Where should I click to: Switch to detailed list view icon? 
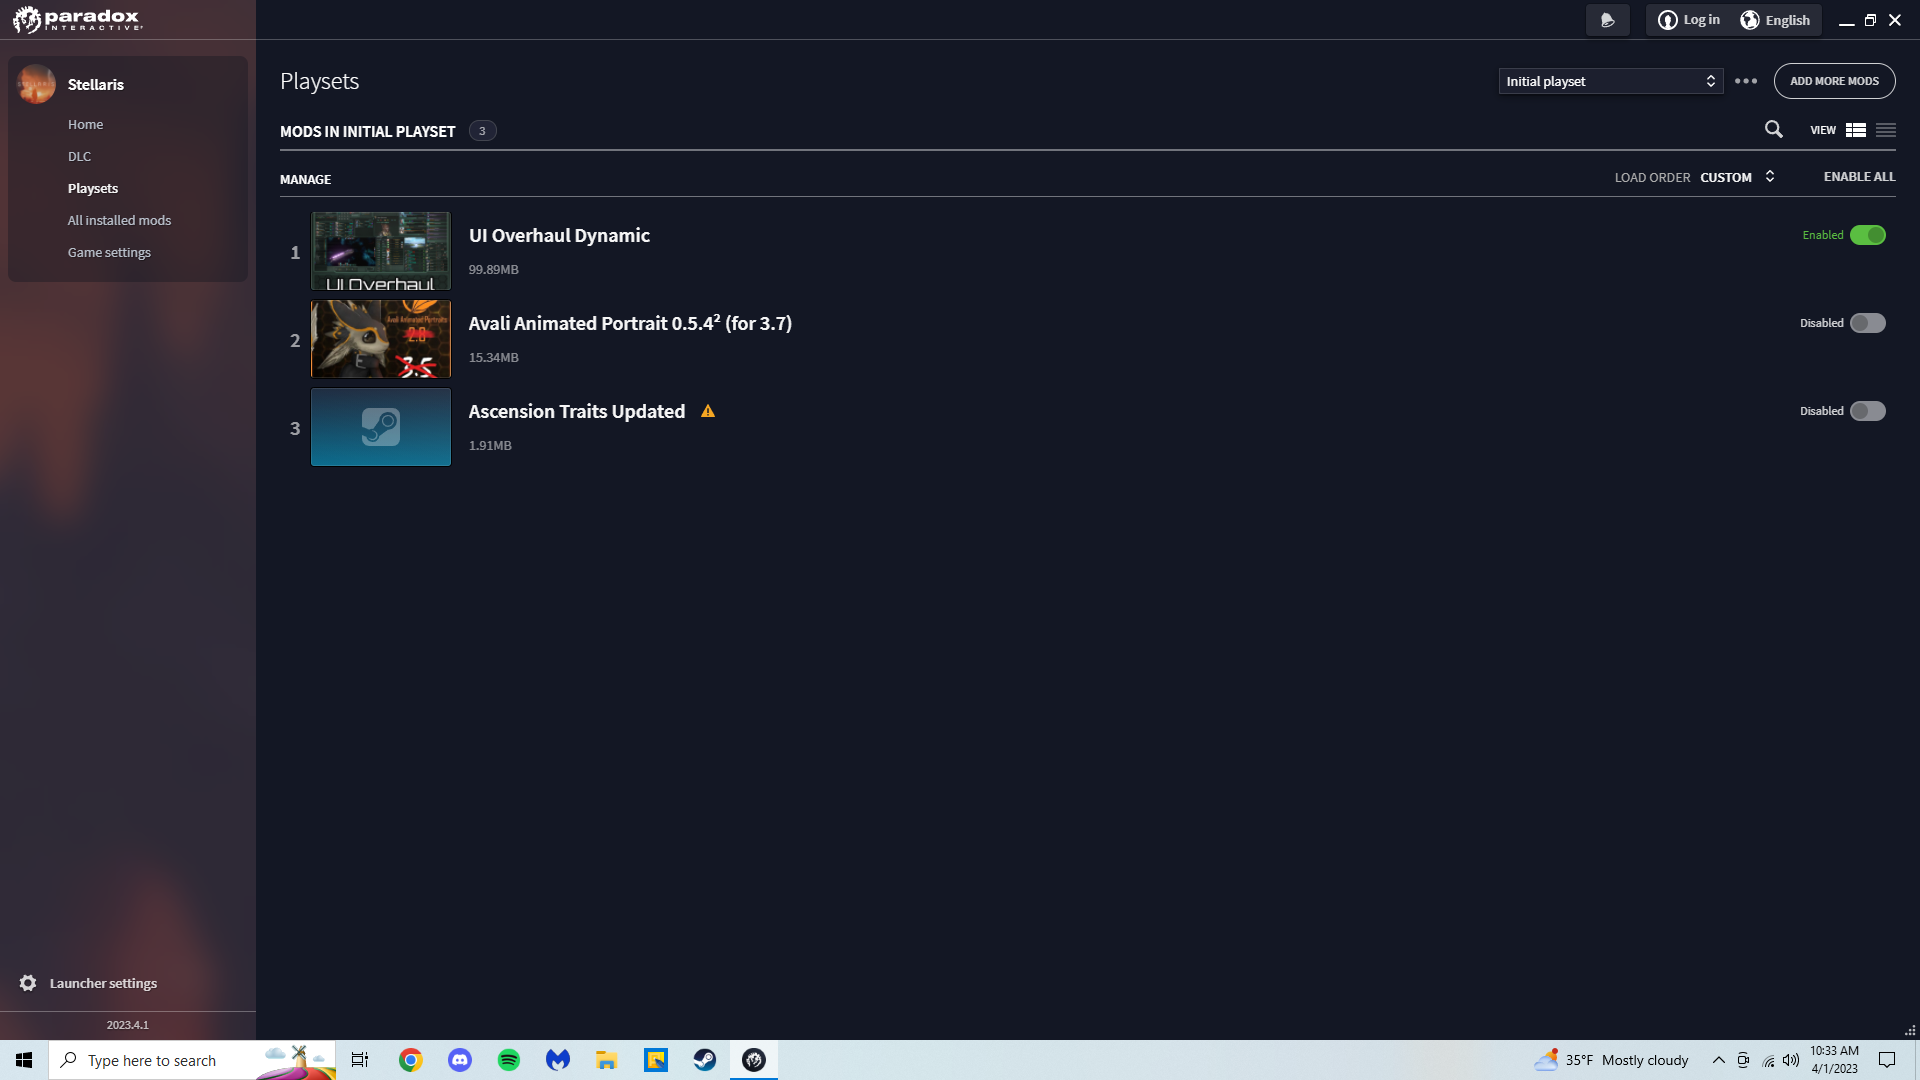click(x=1856, y=130)
